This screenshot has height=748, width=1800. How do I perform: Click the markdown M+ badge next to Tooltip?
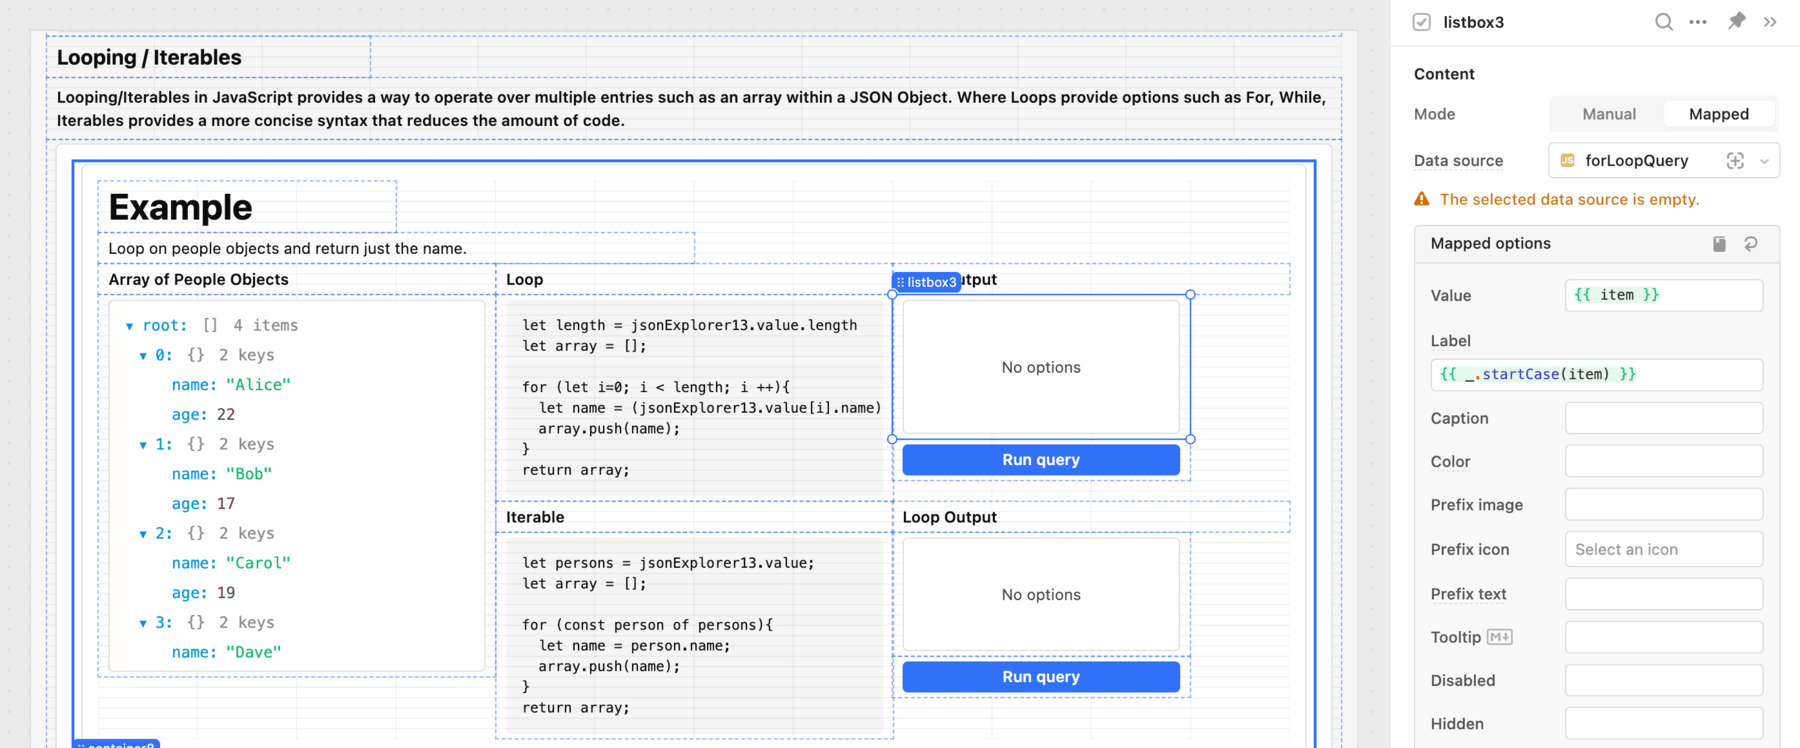pyautogui.click(x=1500, y=637)
